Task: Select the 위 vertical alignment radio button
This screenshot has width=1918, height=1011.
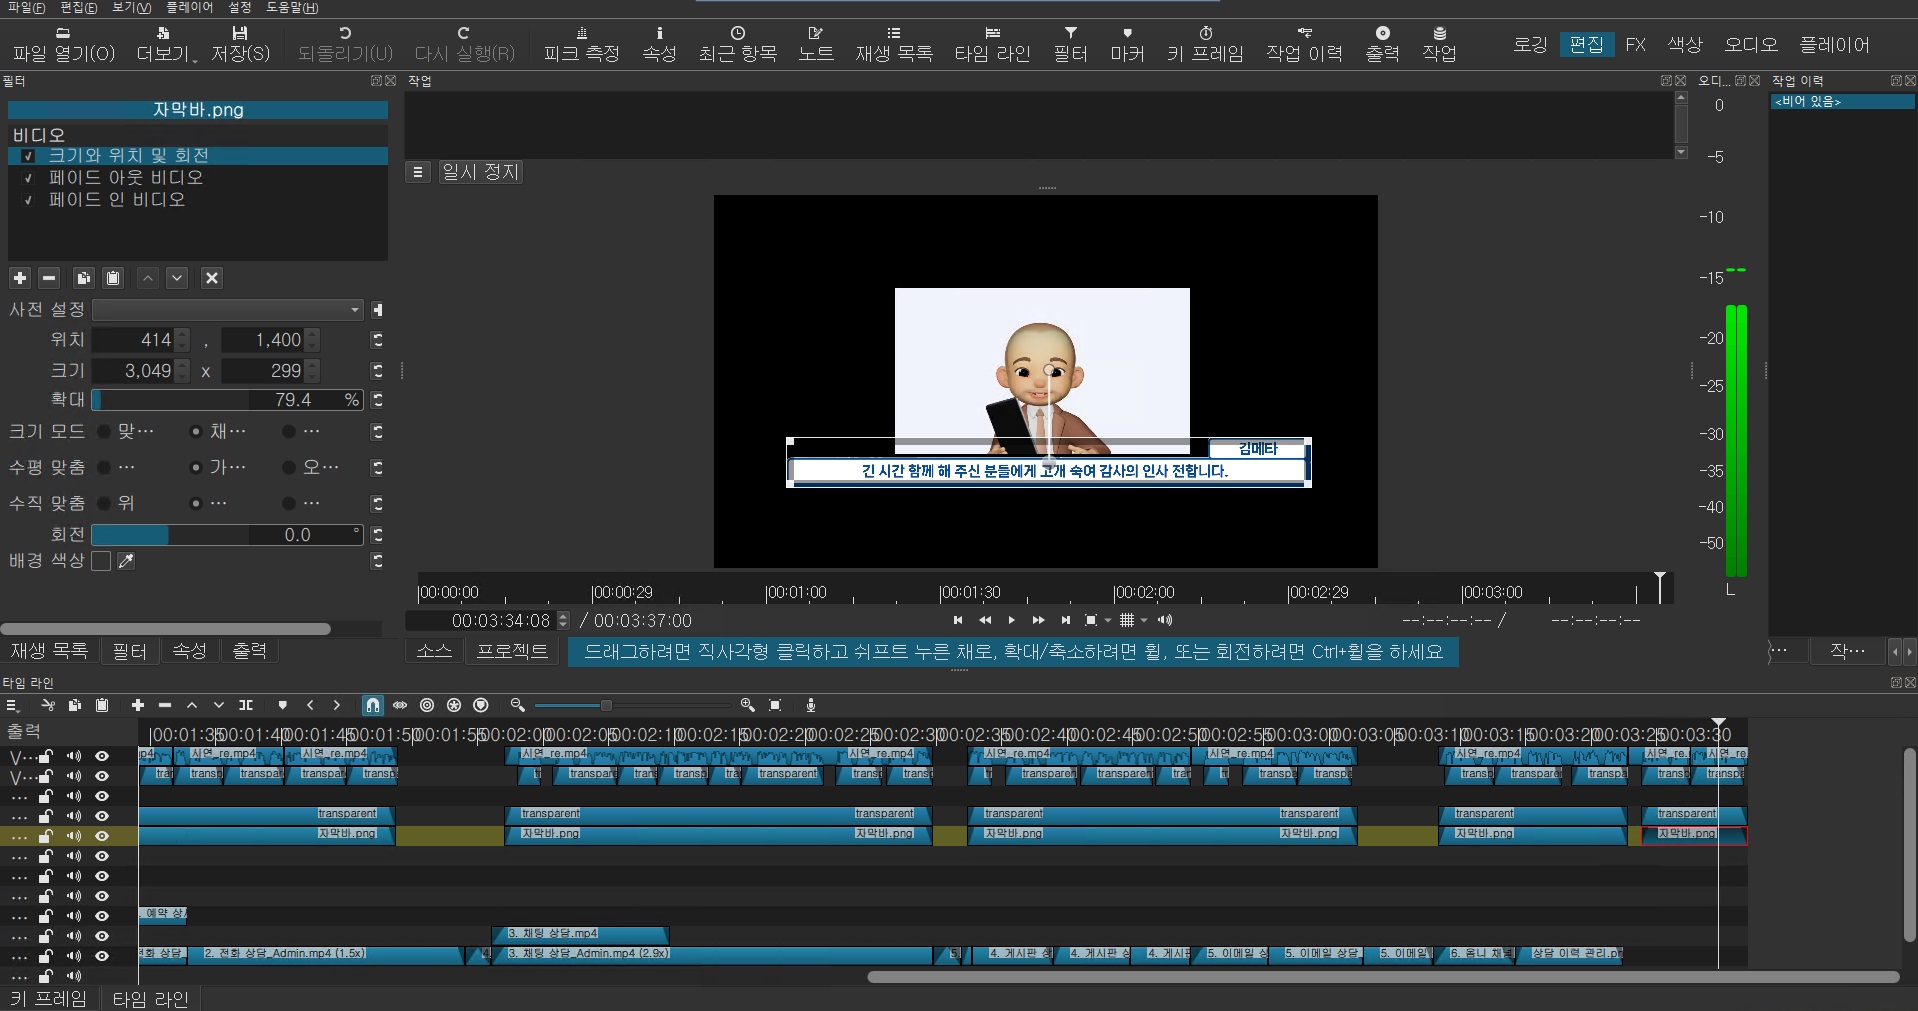Action: tap(104, 503)
